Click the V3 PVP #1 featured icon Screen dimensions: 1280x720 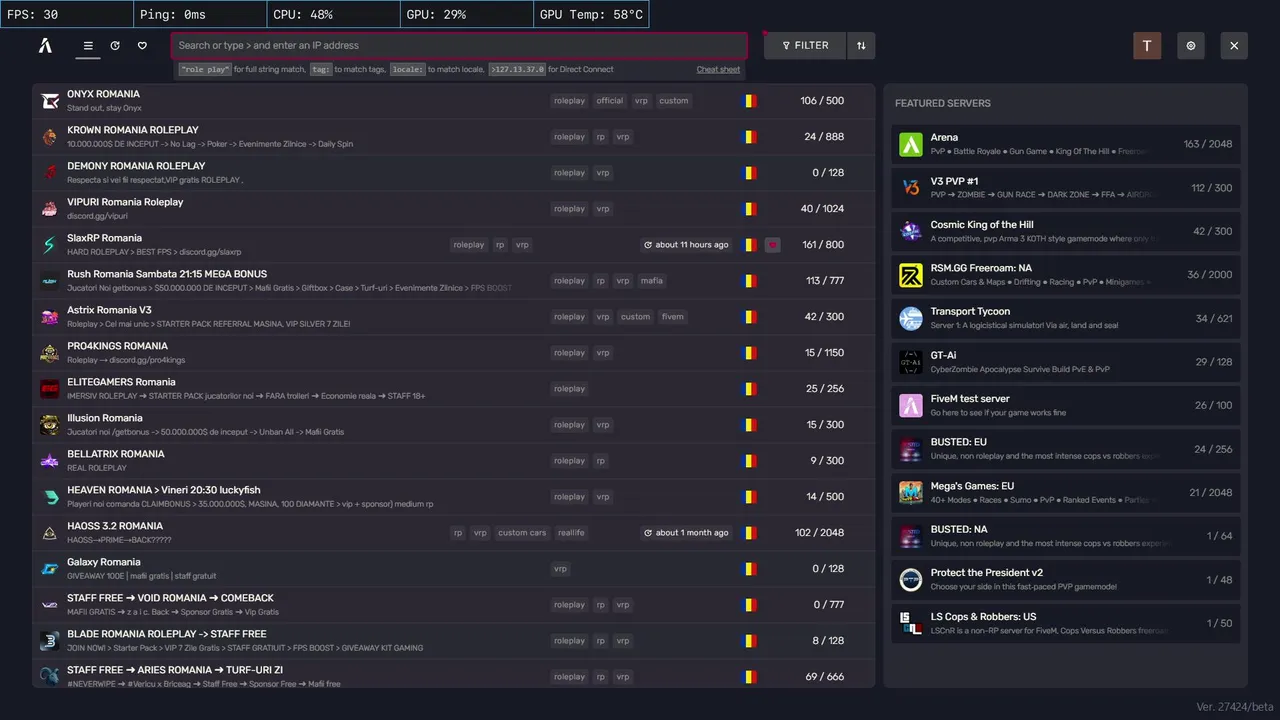[x=911, y=188]
